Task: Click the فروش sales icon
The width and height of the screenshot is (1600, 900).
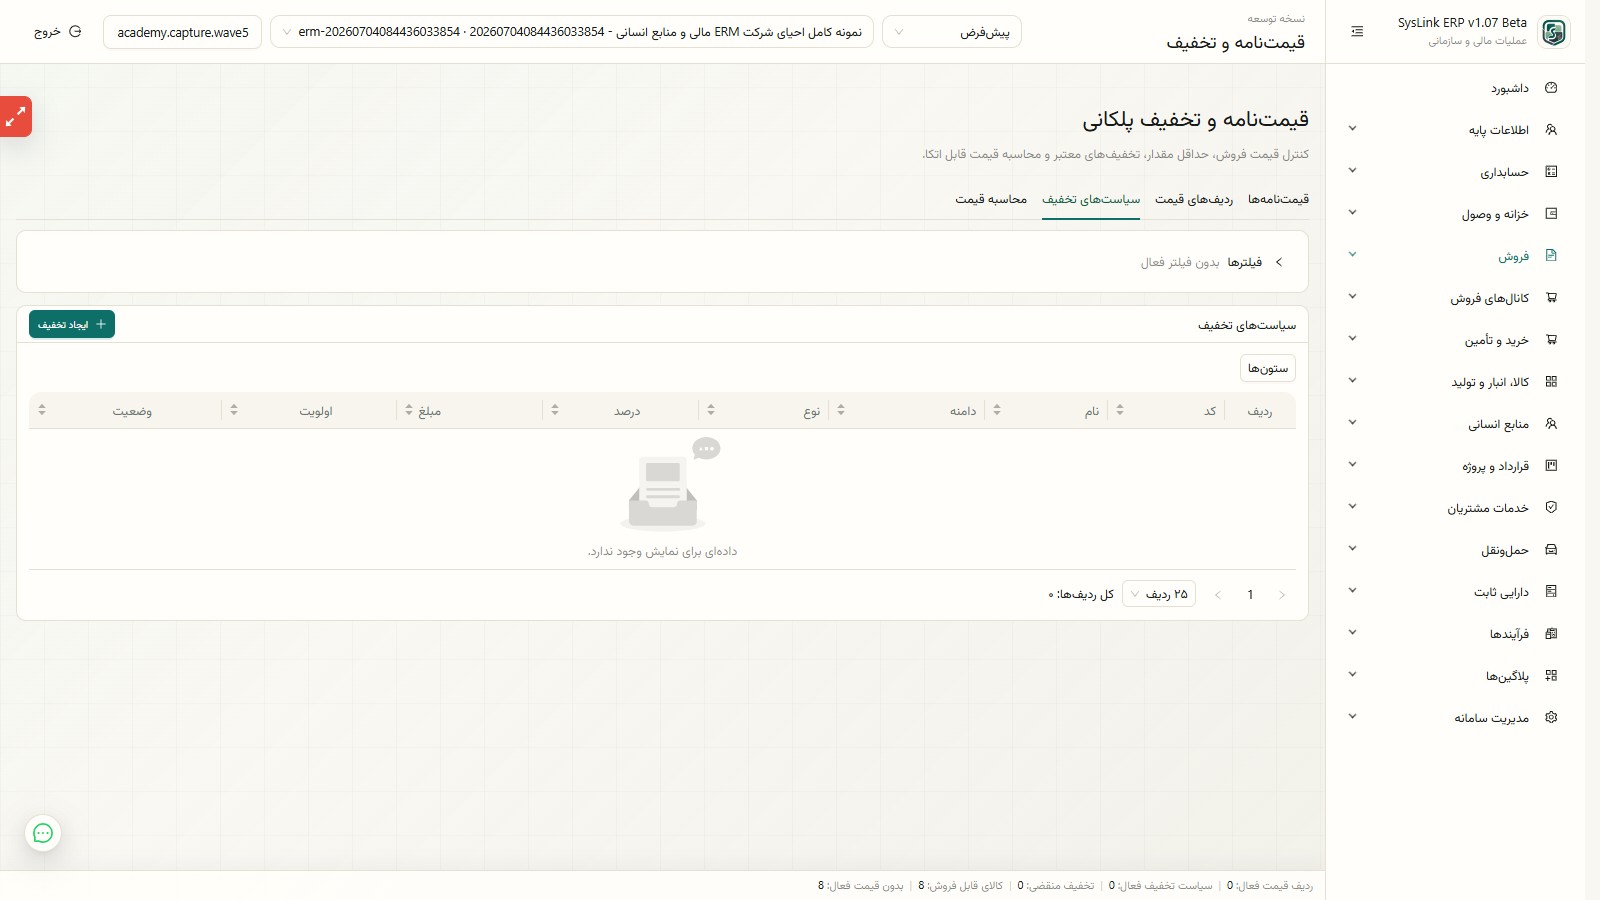Action: tap(1551, 256)
